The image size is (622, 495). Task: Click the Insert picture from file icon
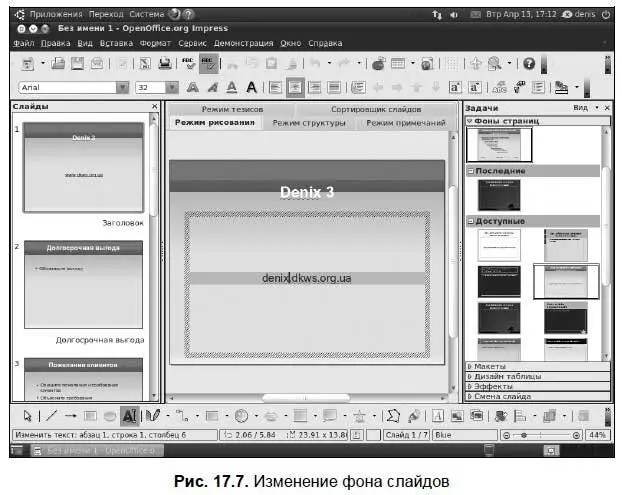coord(457,416)
